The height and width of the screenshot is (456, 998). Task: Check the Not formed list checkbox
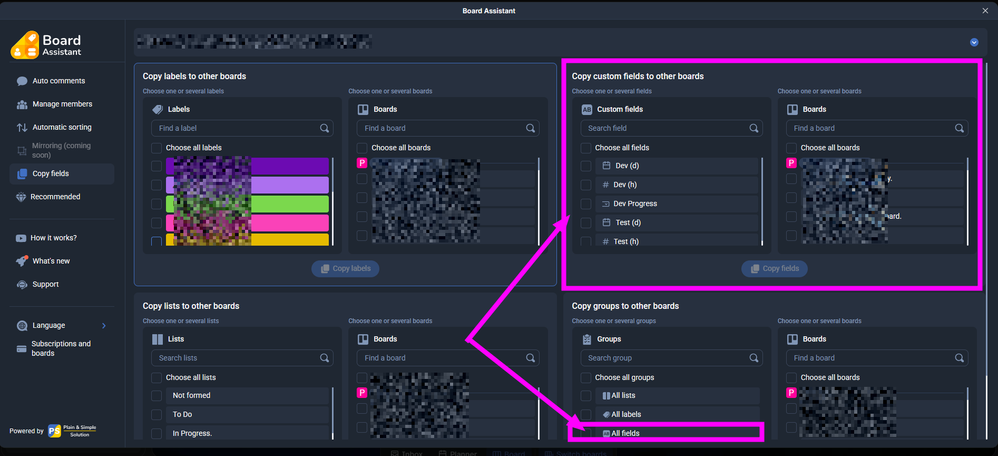[156, 395]
